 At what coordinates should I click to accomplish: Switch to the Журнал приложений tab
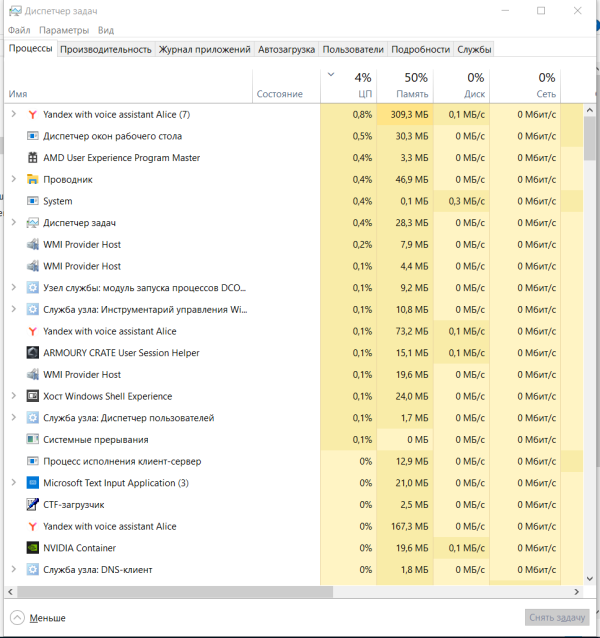point(205,50)
